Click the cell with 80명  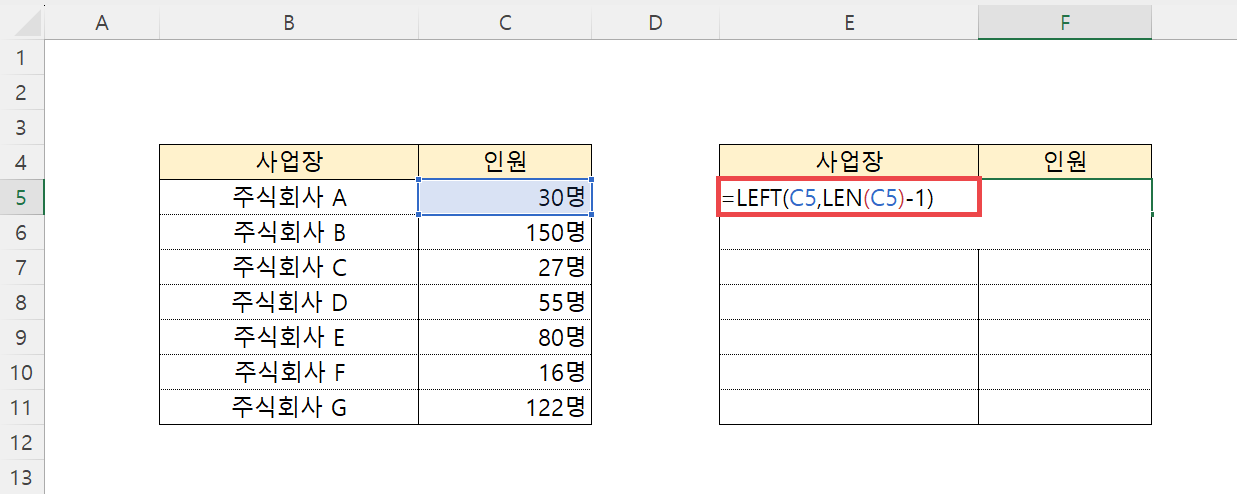505,337
